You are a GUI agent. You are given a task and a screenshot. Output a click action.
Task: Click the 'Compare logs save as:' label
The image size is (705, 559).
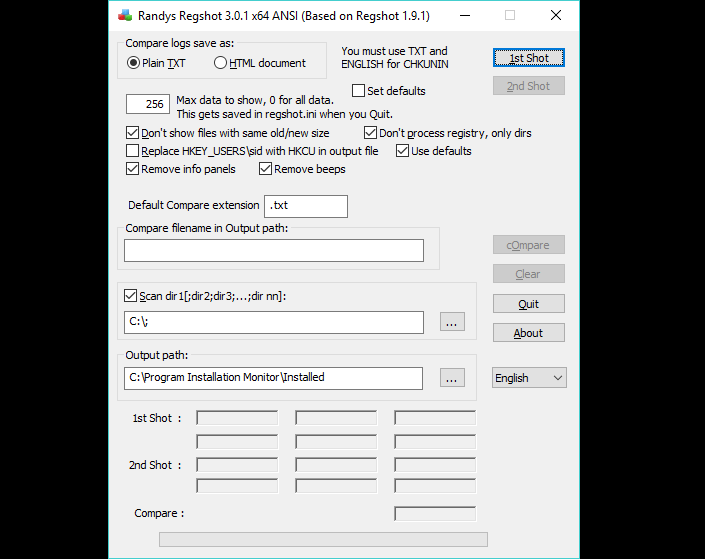[180, 43]
